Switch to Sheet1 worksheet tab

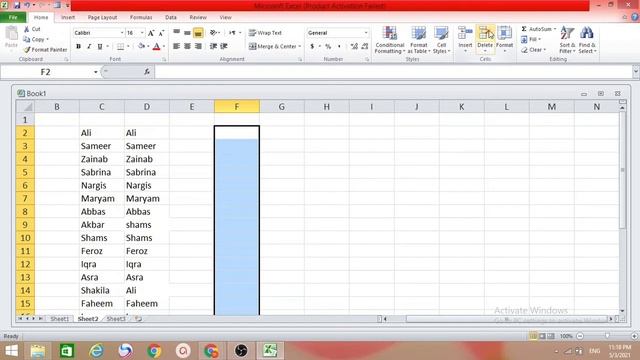[x=60, y=319]
